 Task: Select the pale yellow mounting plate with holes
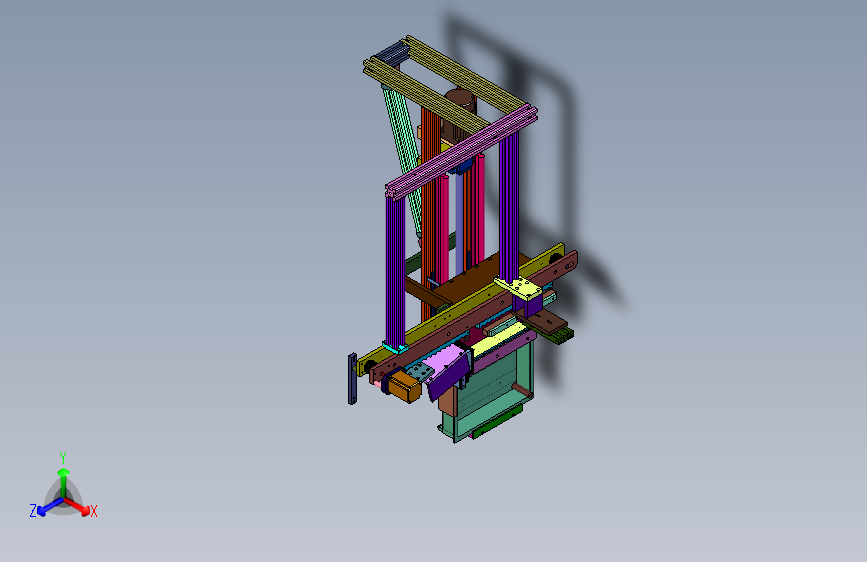click(x=519, y=289)
